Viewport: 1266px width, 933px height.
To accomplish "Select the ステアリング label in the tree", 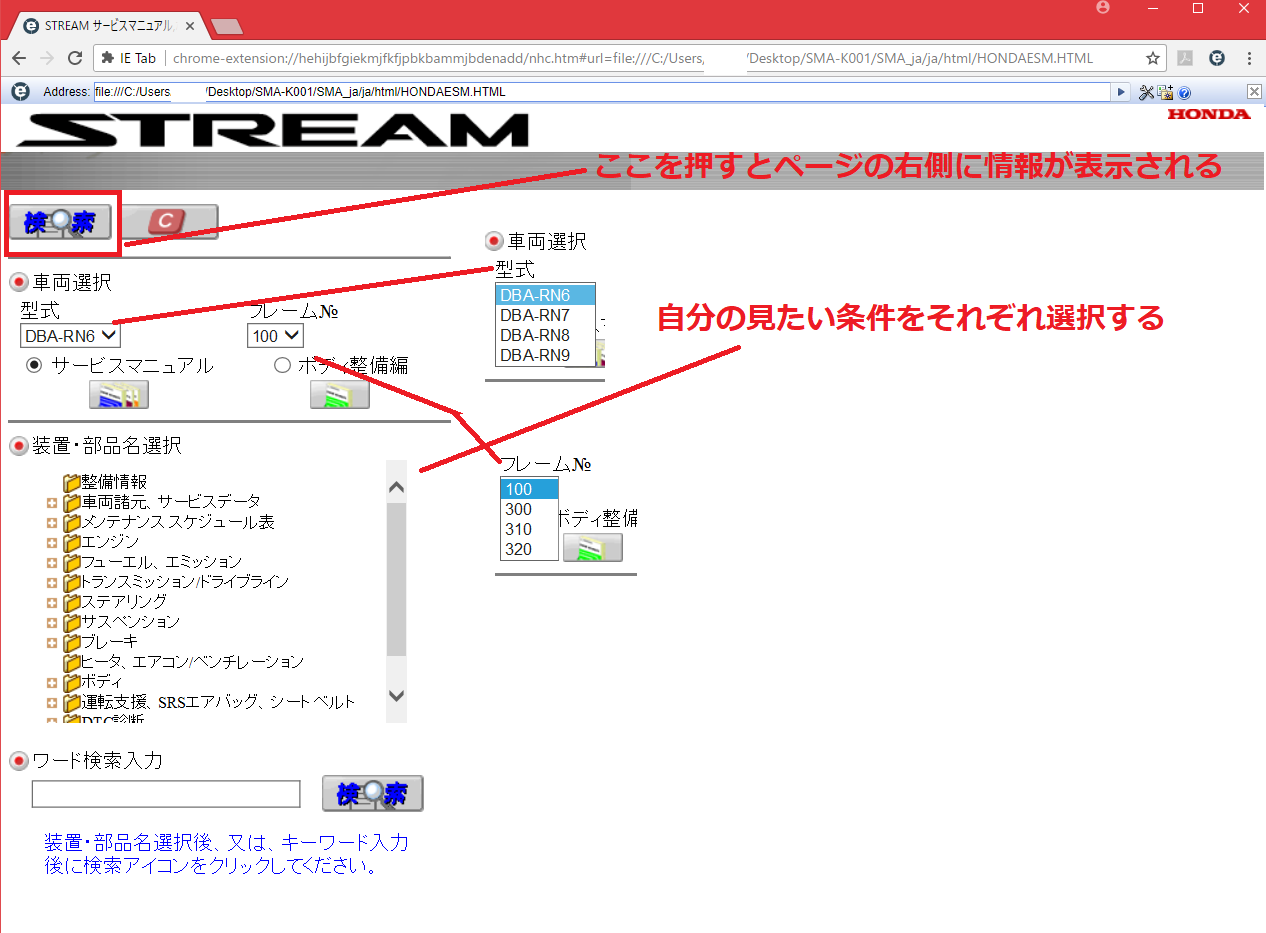I will pyautogui.click(x=124, y=602).
